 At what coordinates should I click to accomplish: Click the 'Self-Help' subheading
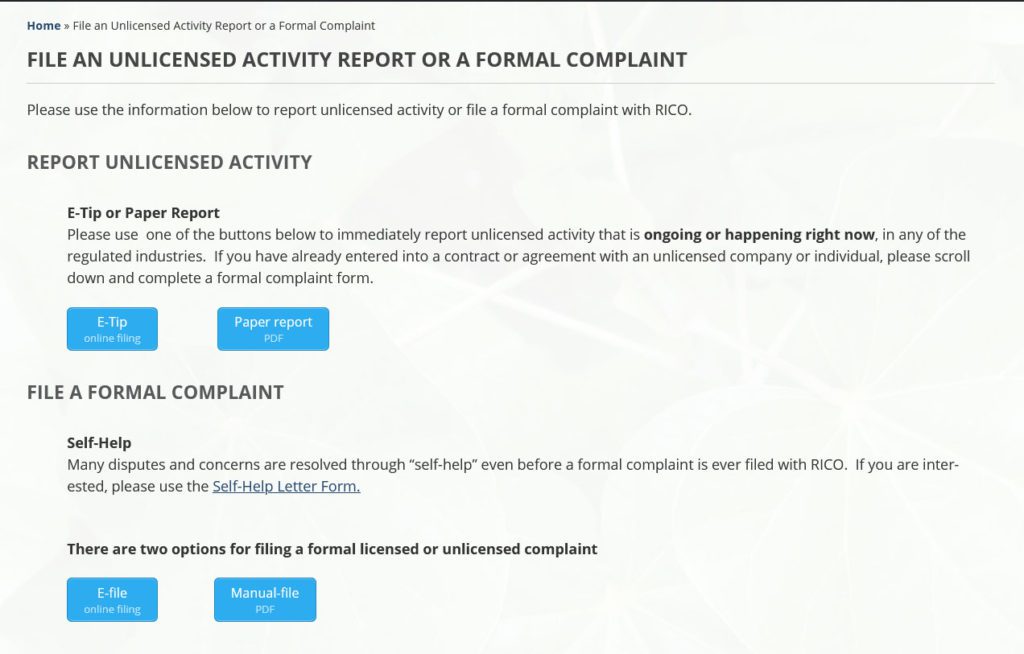(x=99, y=443)
